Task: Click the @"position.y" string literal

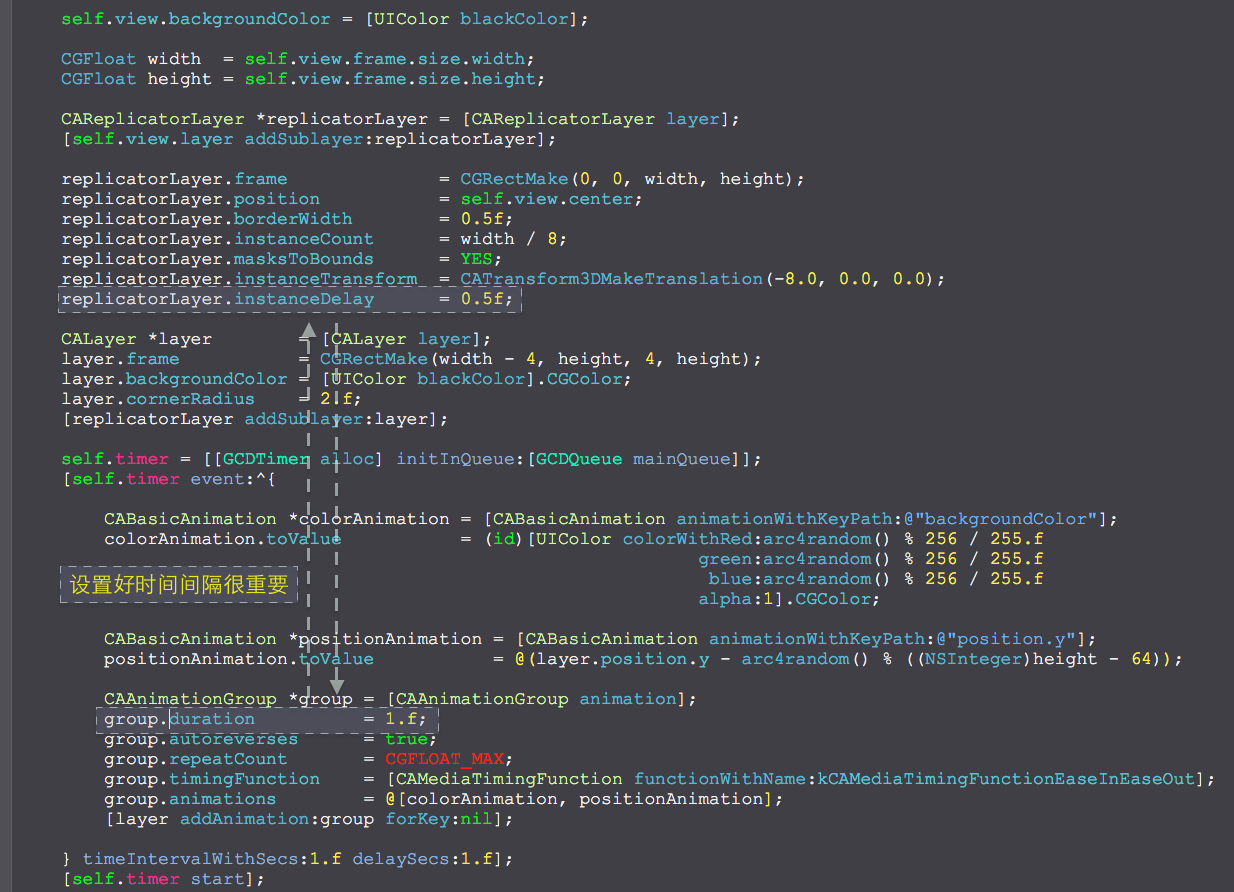Action: (x=1007, y=639)
